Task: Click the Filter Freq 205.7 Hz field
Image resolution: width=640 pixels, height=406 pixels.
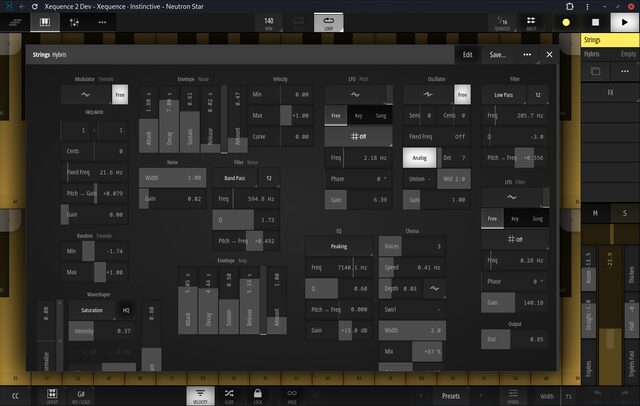Action: [515, 115]
